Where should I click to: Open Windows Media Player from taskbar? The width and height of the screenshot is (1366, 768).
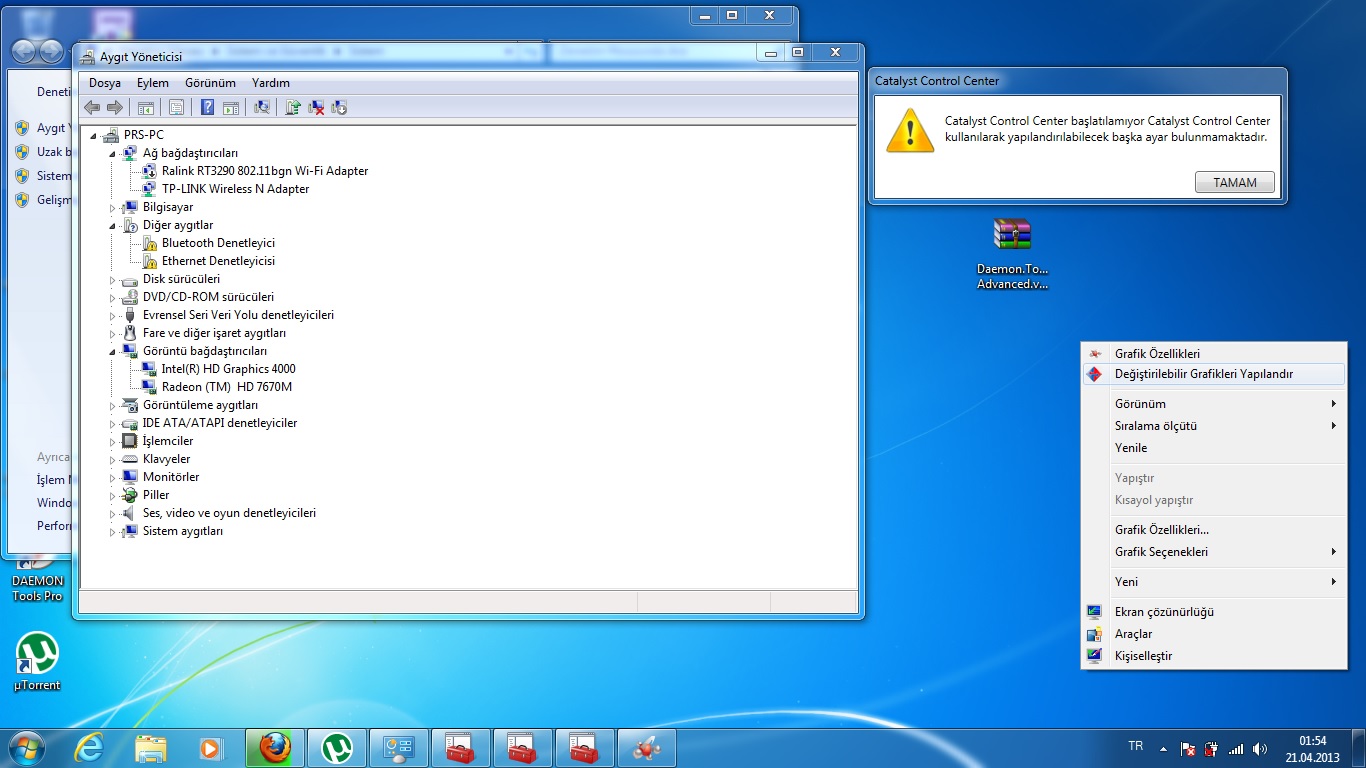(210, 747)
